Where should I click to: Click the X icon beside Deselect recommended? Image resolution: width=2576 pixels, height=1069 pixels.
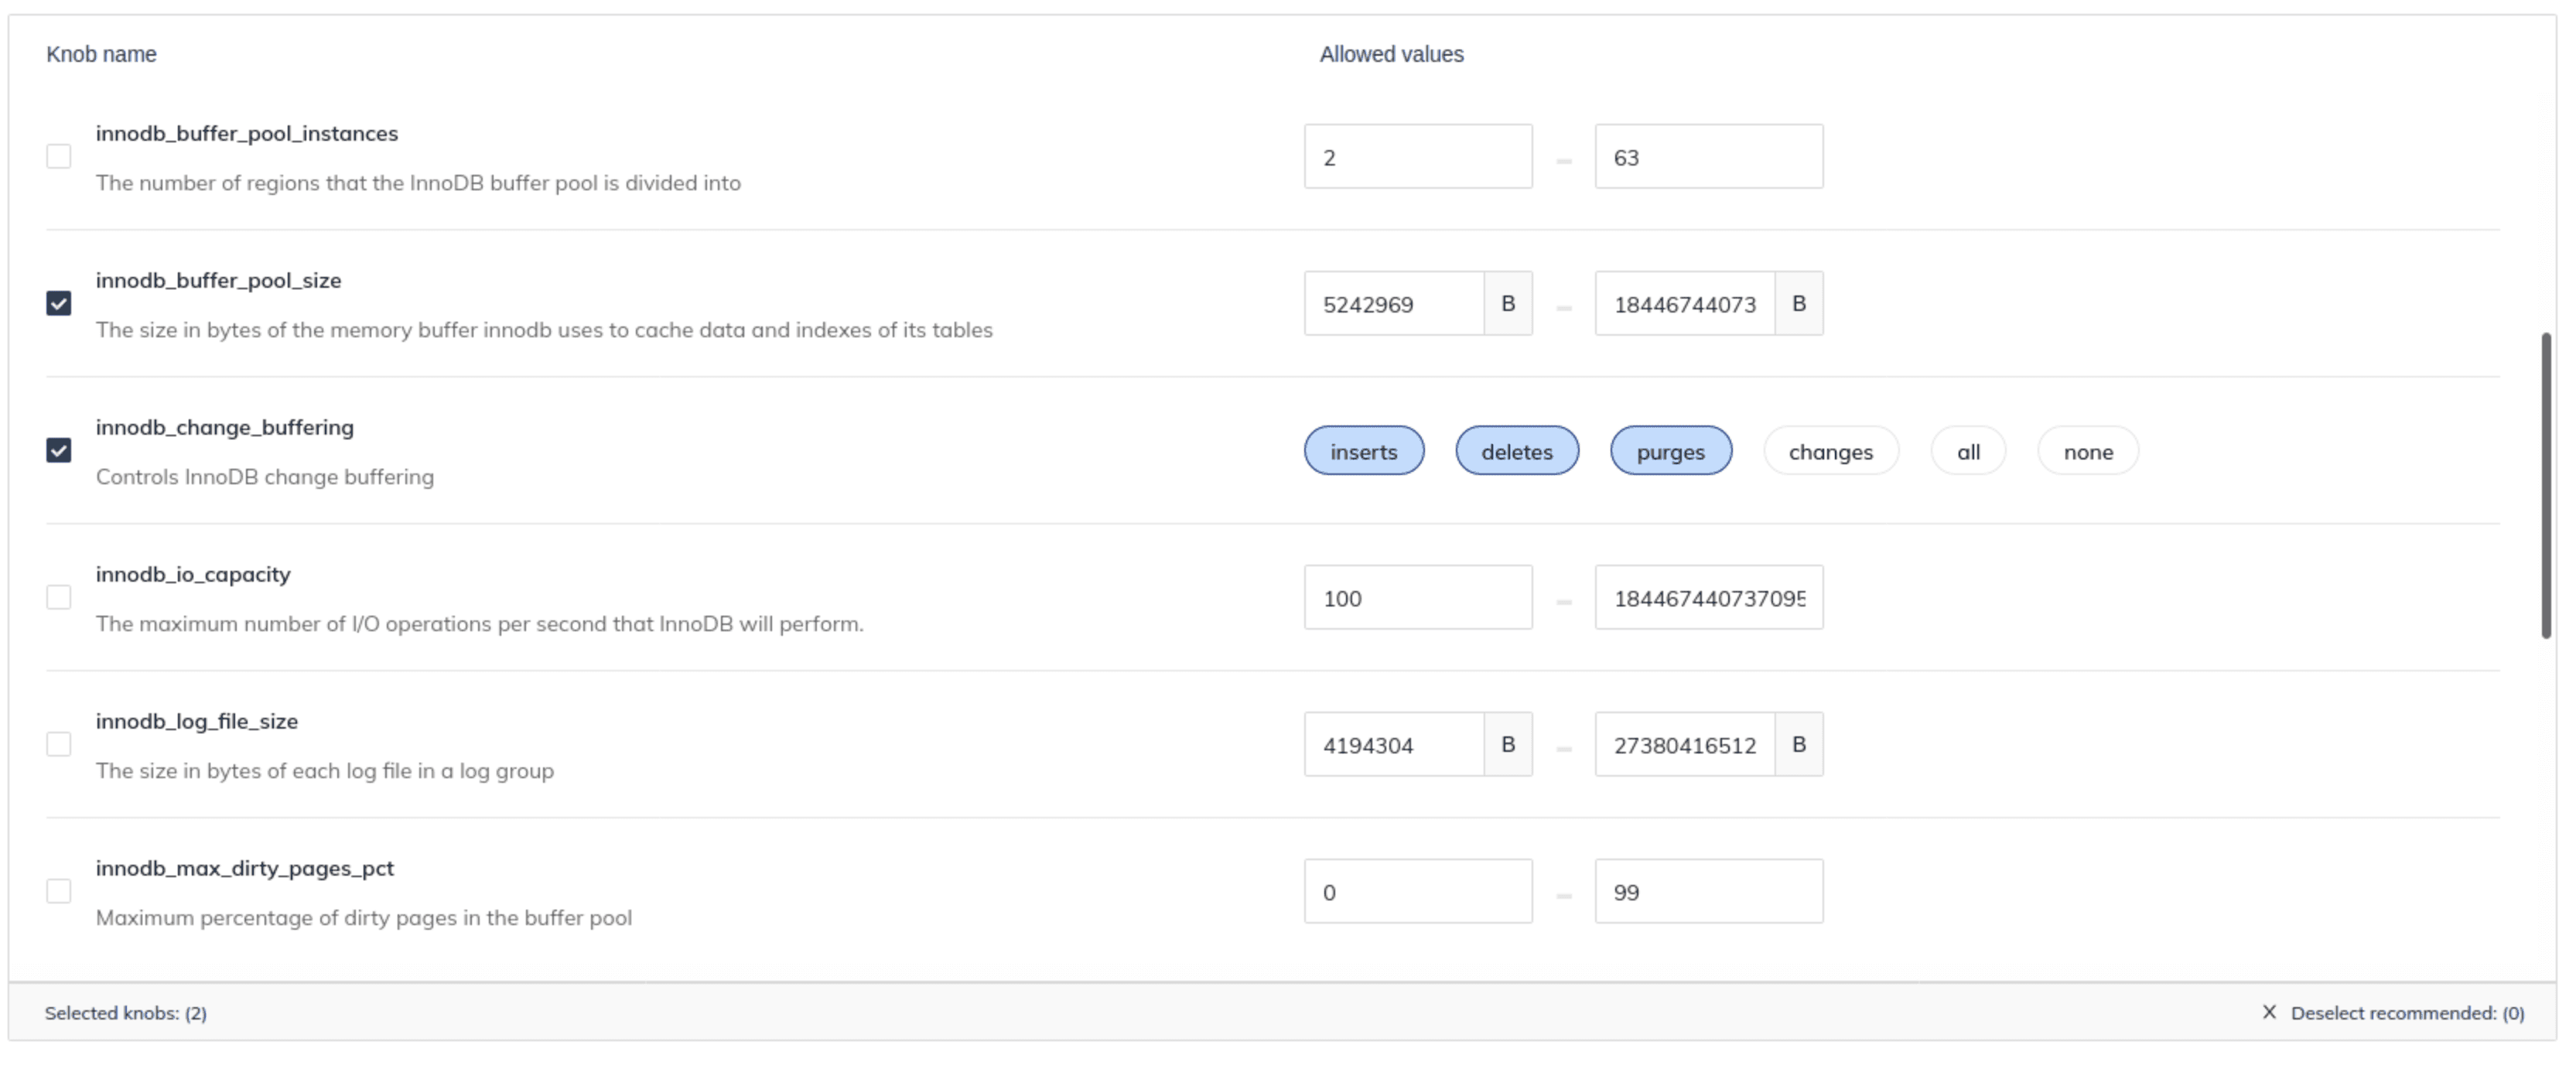[x=2269, y=1012]
